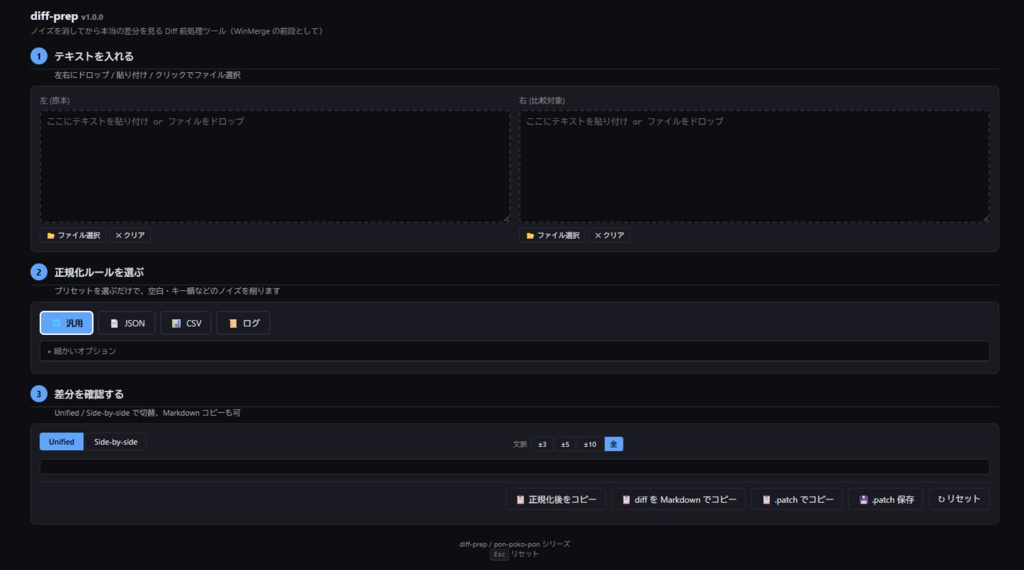Image resolution: width=1024 pixels, height=570 pixels.
Task: Click left ファイル選択 folder icon
Action: pos(50,236)
